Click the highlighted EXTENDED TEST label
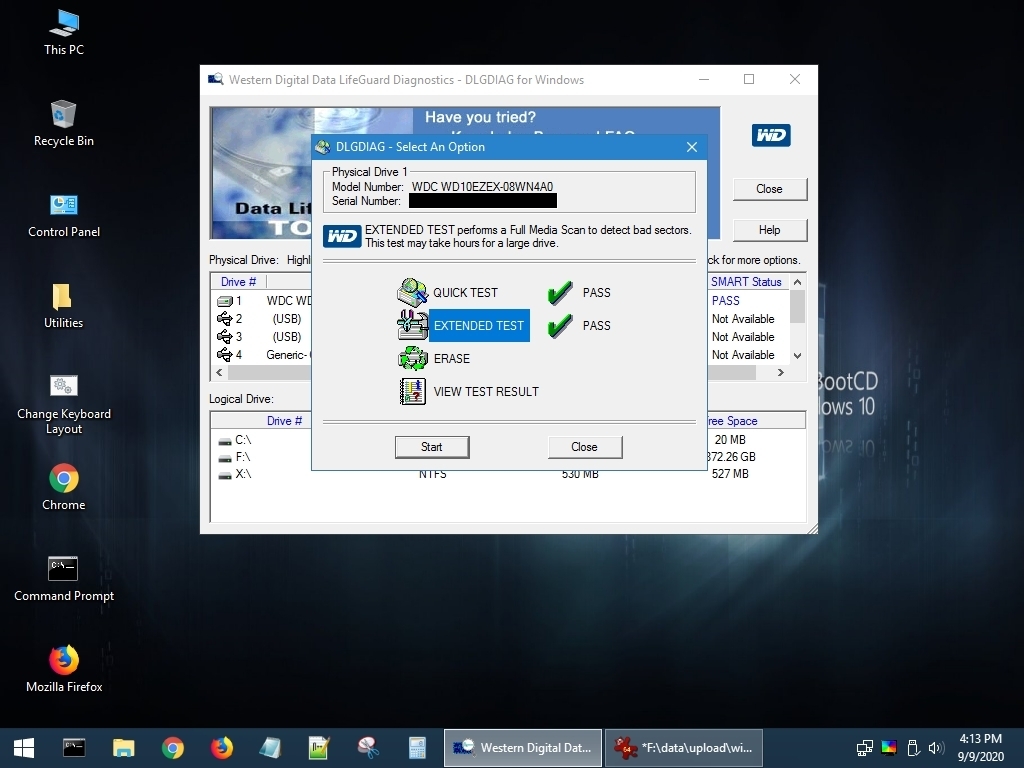The height and width of the screenshot is (768, 1024). pyautogui.click(x=479, y=325)
